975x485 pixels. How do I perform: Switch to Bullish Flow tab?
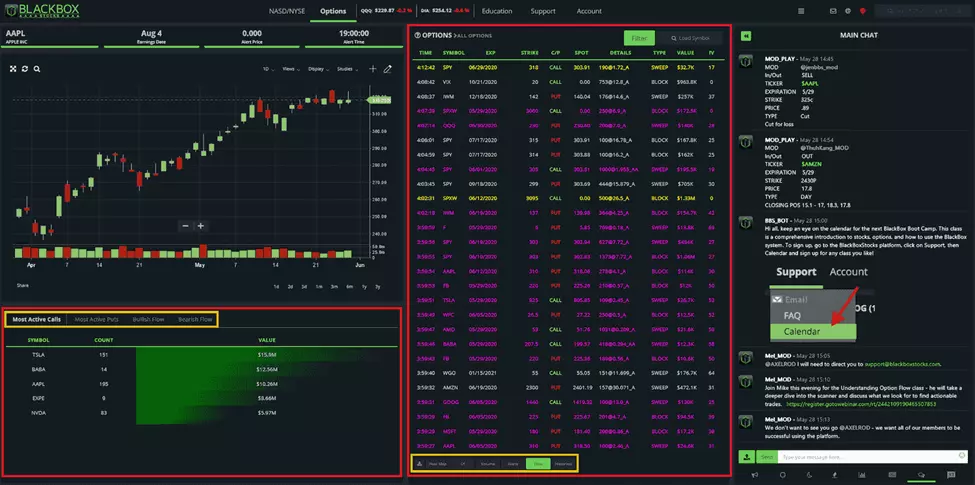point(148,320)
